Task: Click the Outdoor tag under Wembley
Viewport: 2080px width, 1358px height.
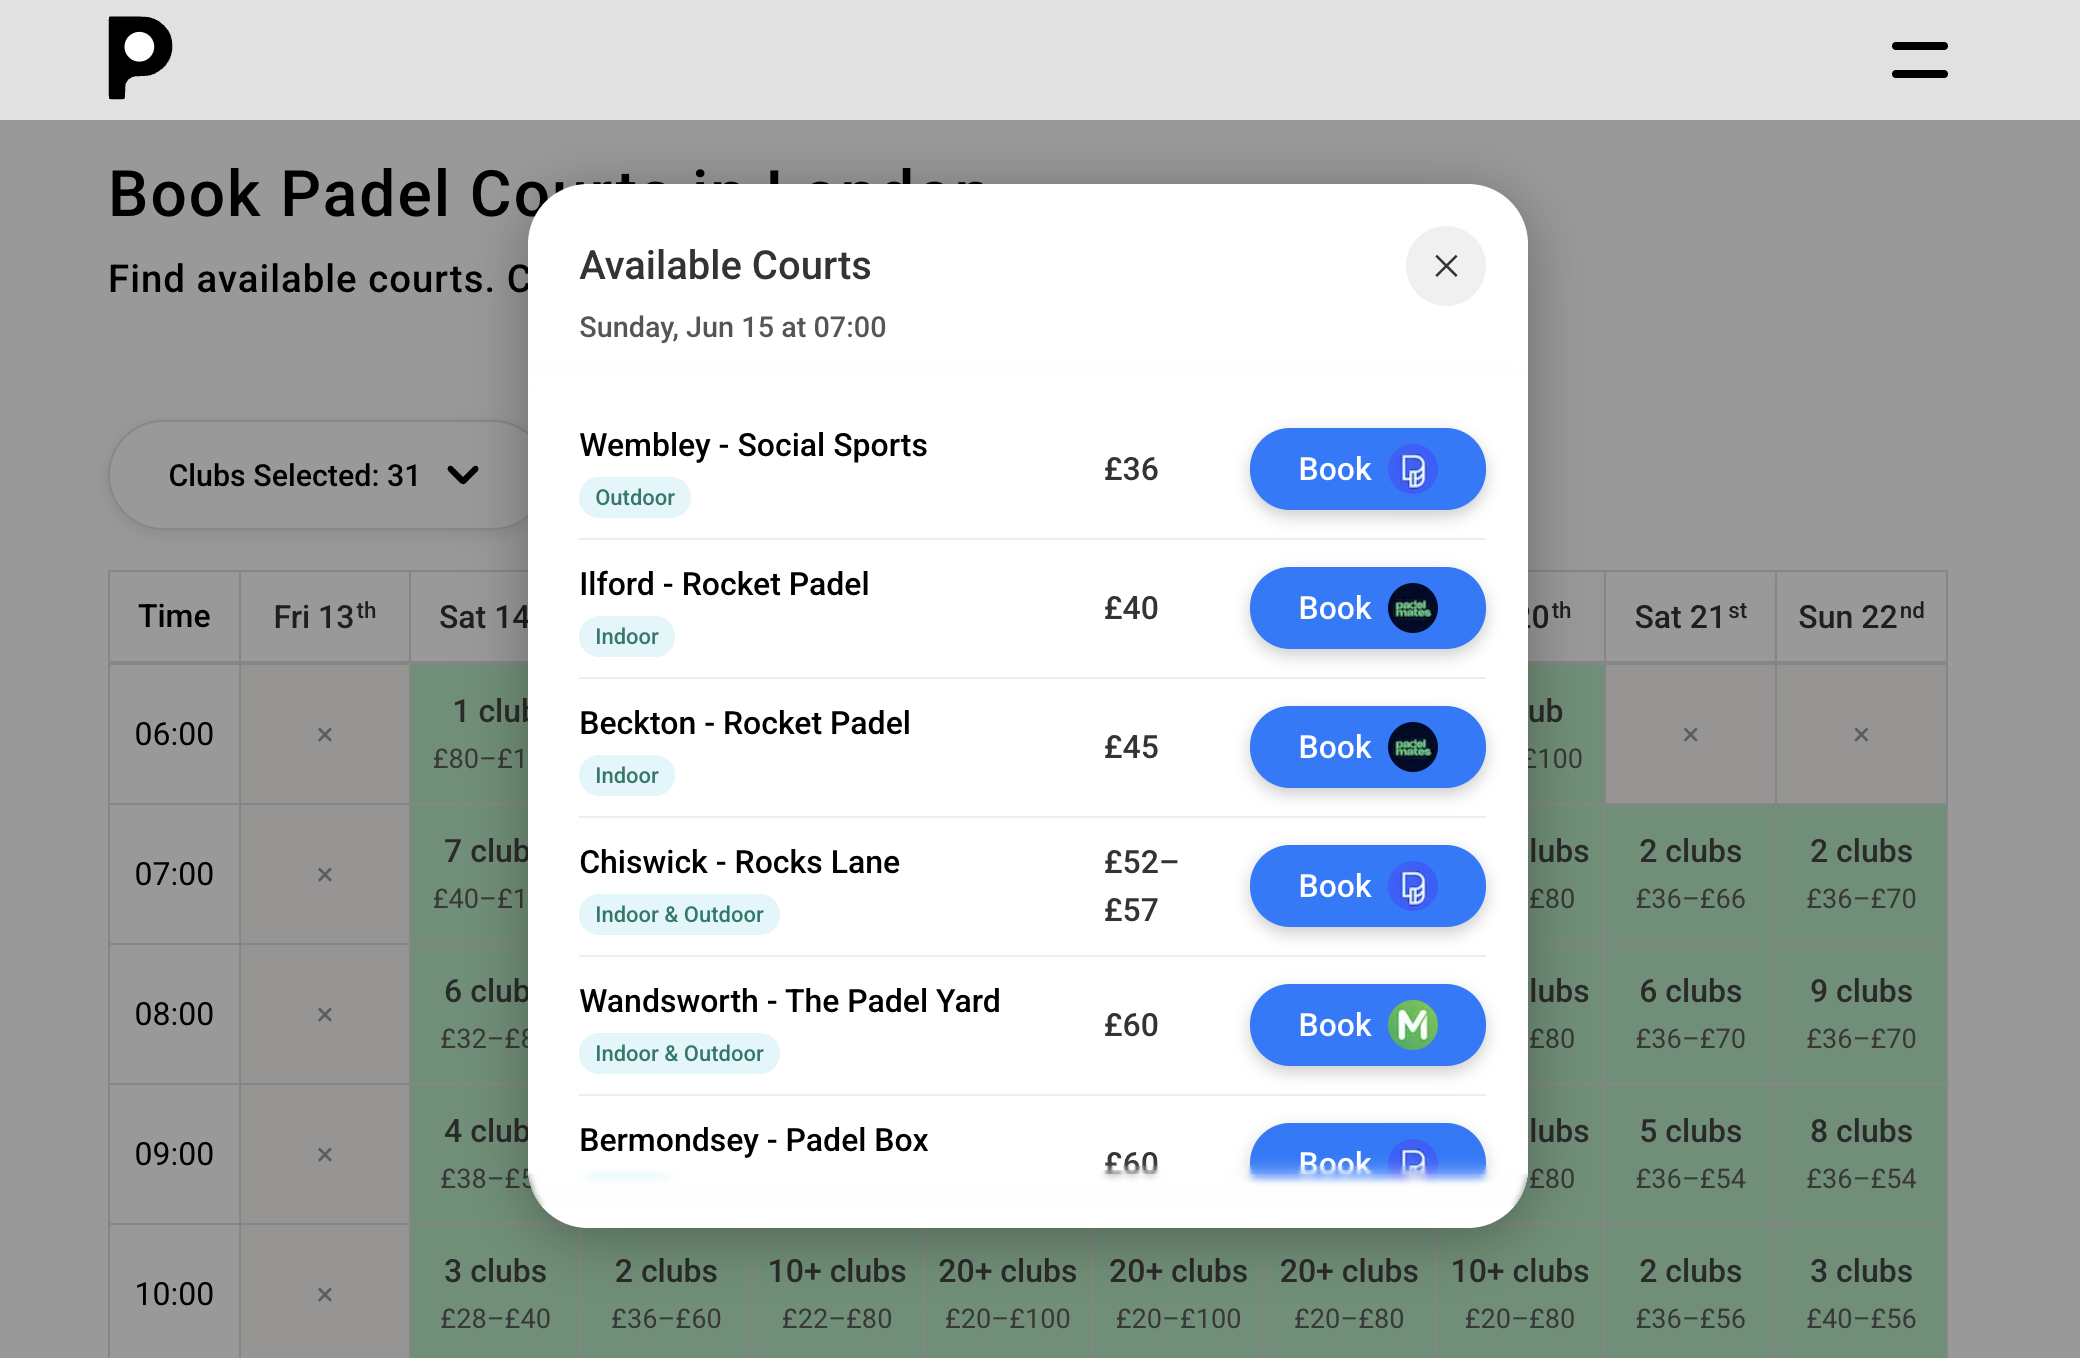Action: click(x=634, y=497)
